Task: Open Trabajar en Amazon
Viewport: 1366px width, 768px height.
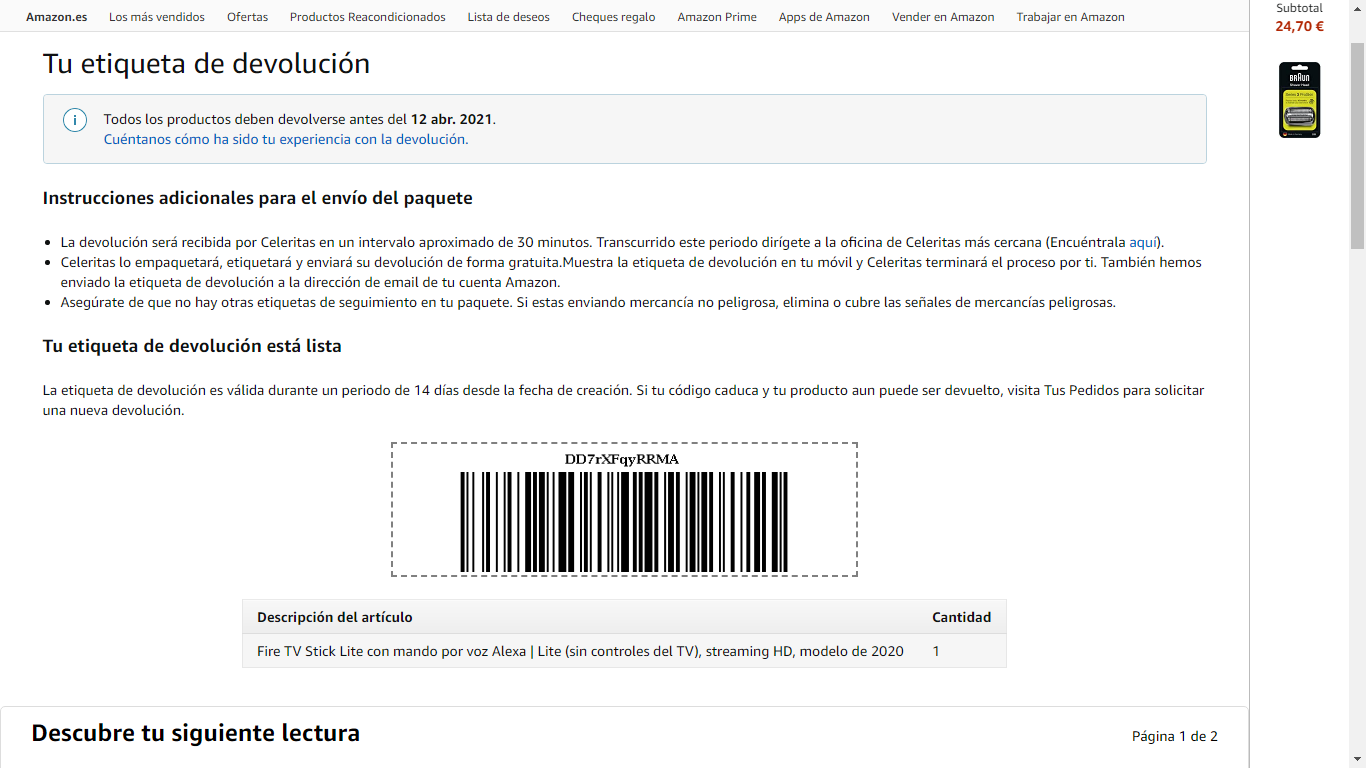Action: tap(1070, 17)
